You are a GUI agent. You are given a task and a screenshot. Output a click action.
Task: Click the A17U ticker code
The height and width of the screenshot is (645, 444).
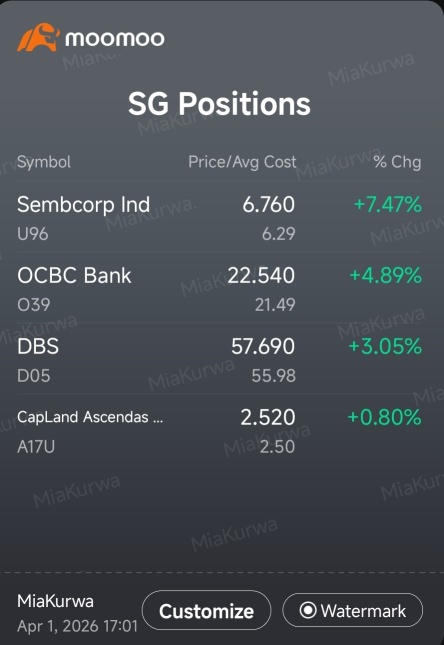coord(36,447)
